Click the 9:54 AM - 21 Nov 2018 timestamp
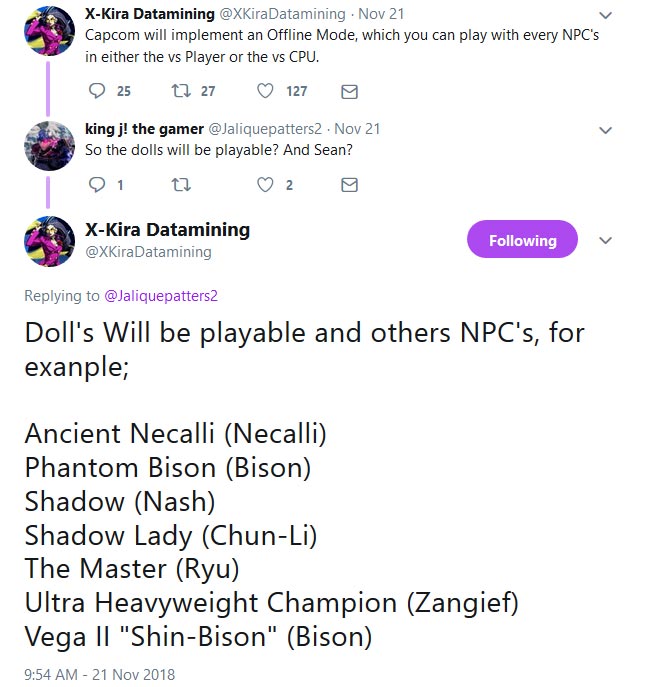 tap(100, 674)
